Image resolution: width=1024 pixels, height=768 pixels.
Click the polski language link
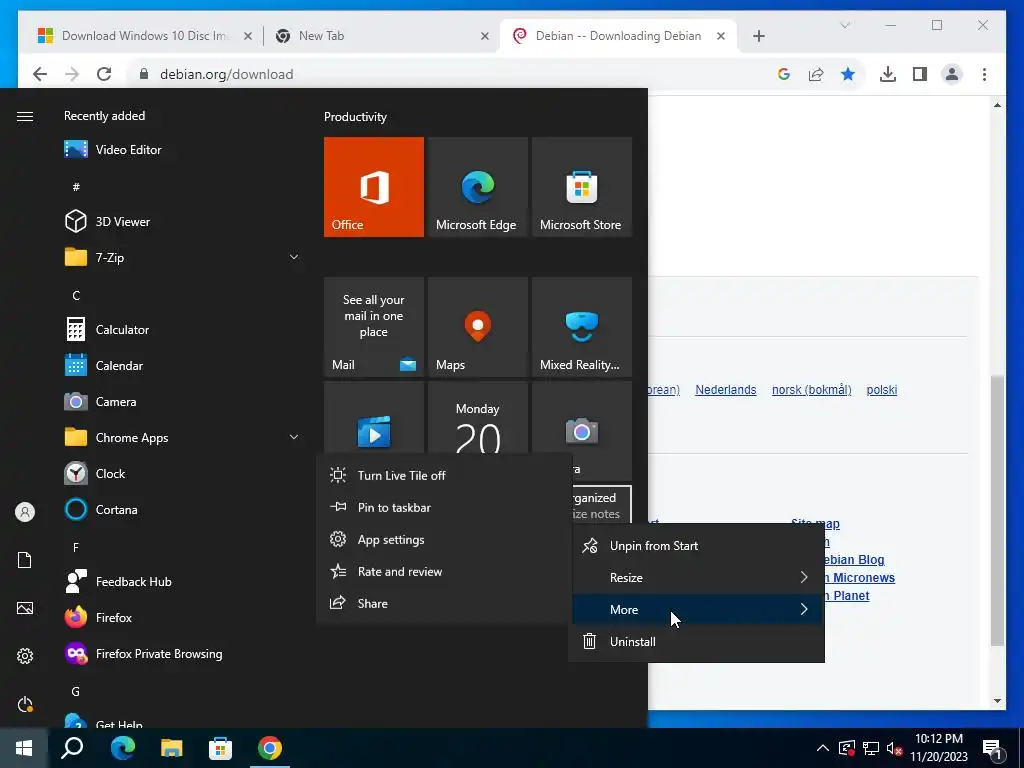click(882, 390)
